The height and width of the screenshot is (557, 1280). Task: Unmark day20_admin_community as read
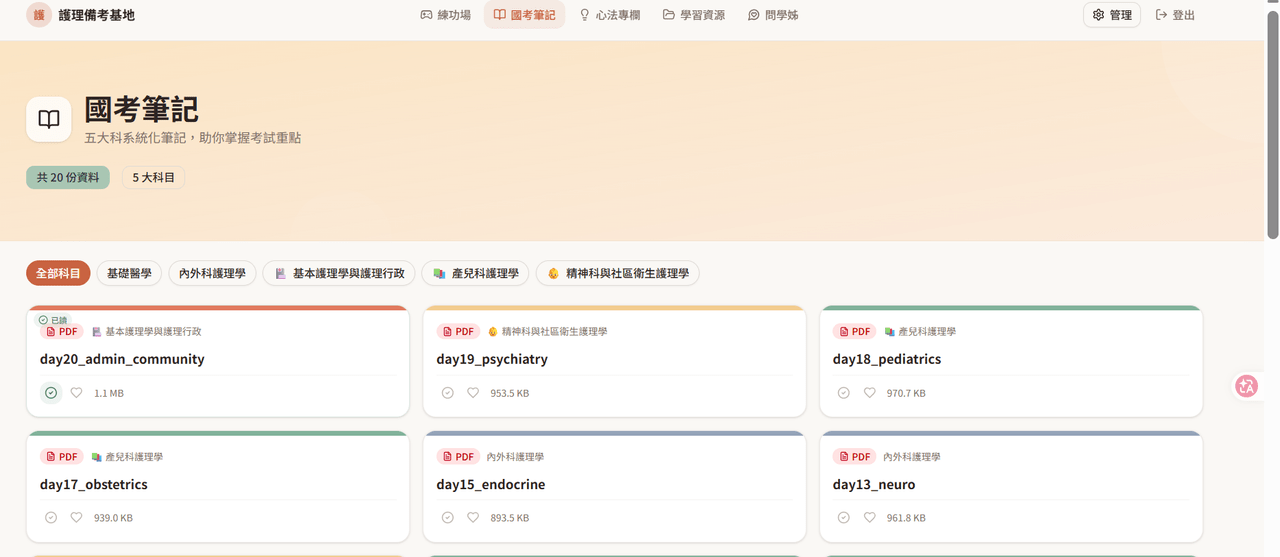pos(51,393)
